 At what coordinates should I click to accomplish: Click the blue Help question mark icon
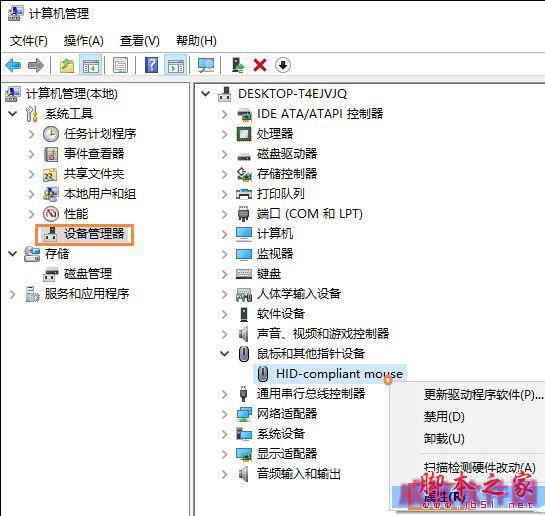(152, 65)
